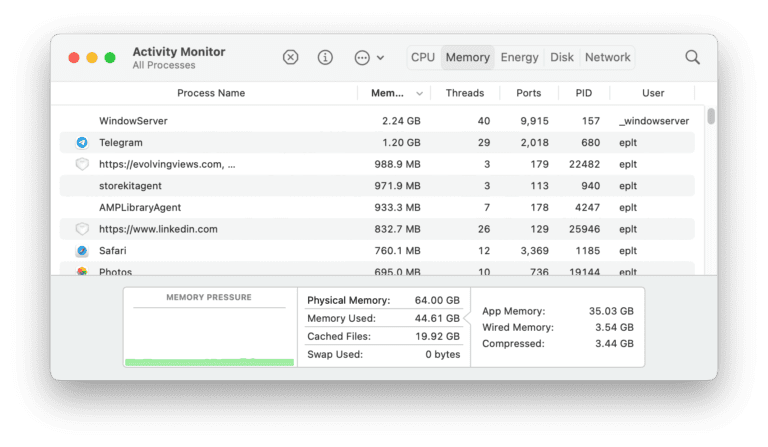Click the App Memory 35.03 GB value
This screenshot has height=447, width=768.
[611, 311]
